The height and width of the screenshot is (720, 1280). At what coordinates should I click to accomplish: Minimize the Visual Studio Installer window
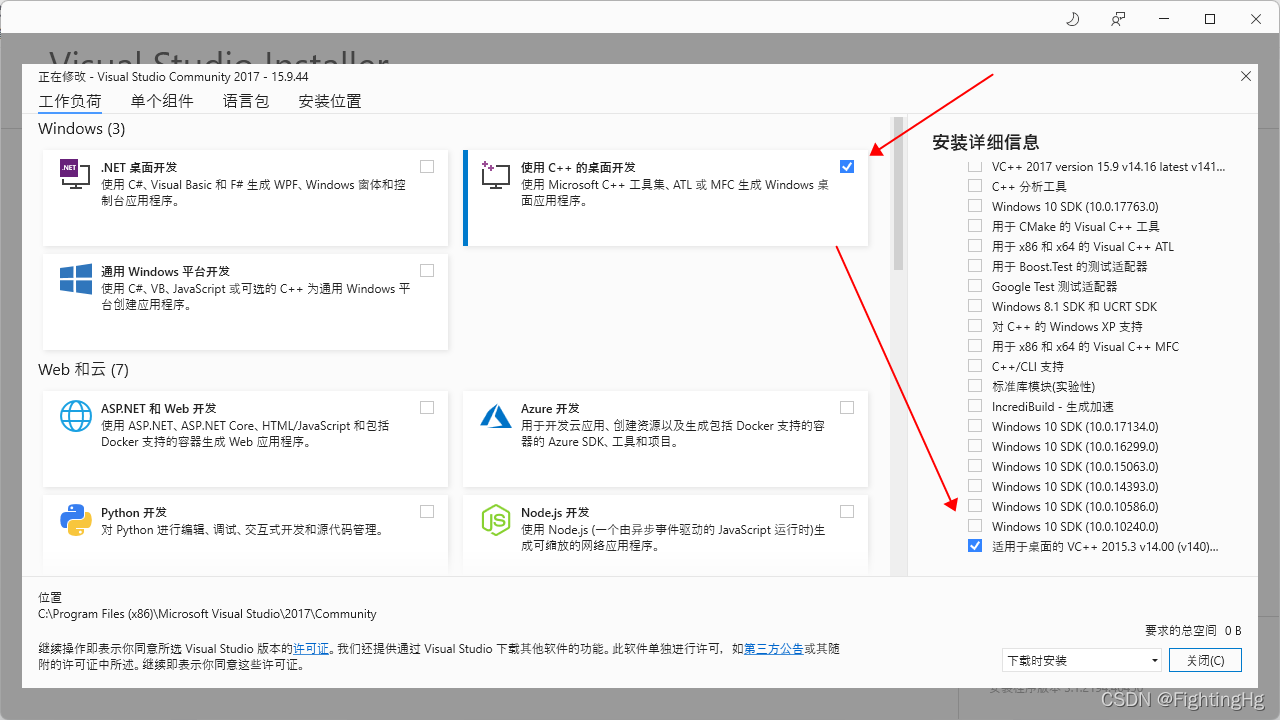tap(1164, 19)
